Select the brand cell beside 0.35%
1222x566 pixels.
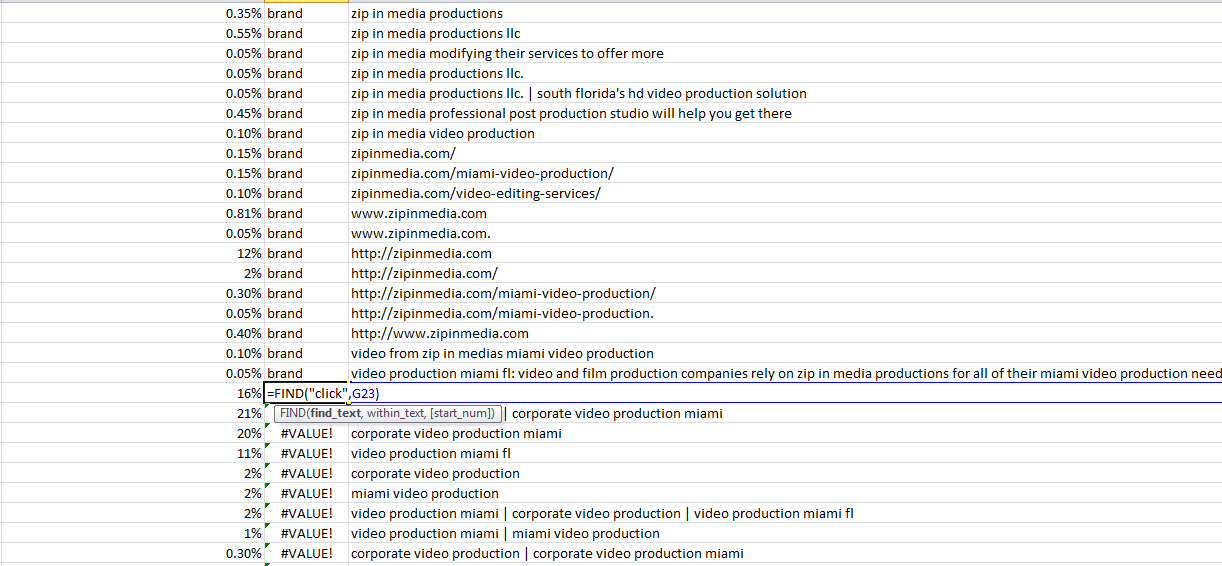click(x=306, y=13)
